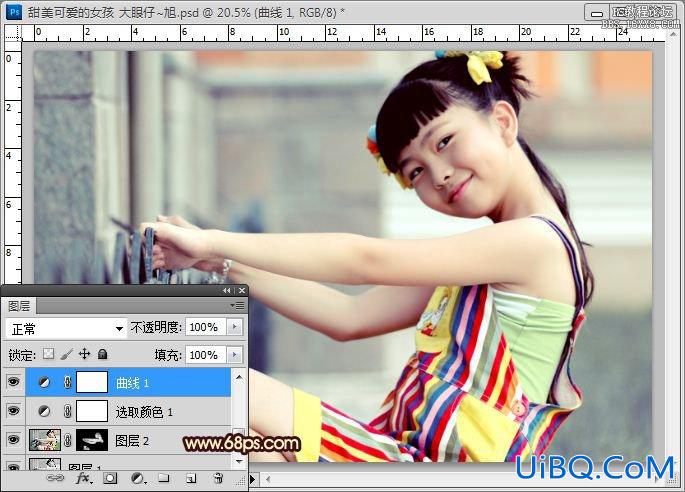
Task: Add a layer mask
Action: (x=110, y=478)
